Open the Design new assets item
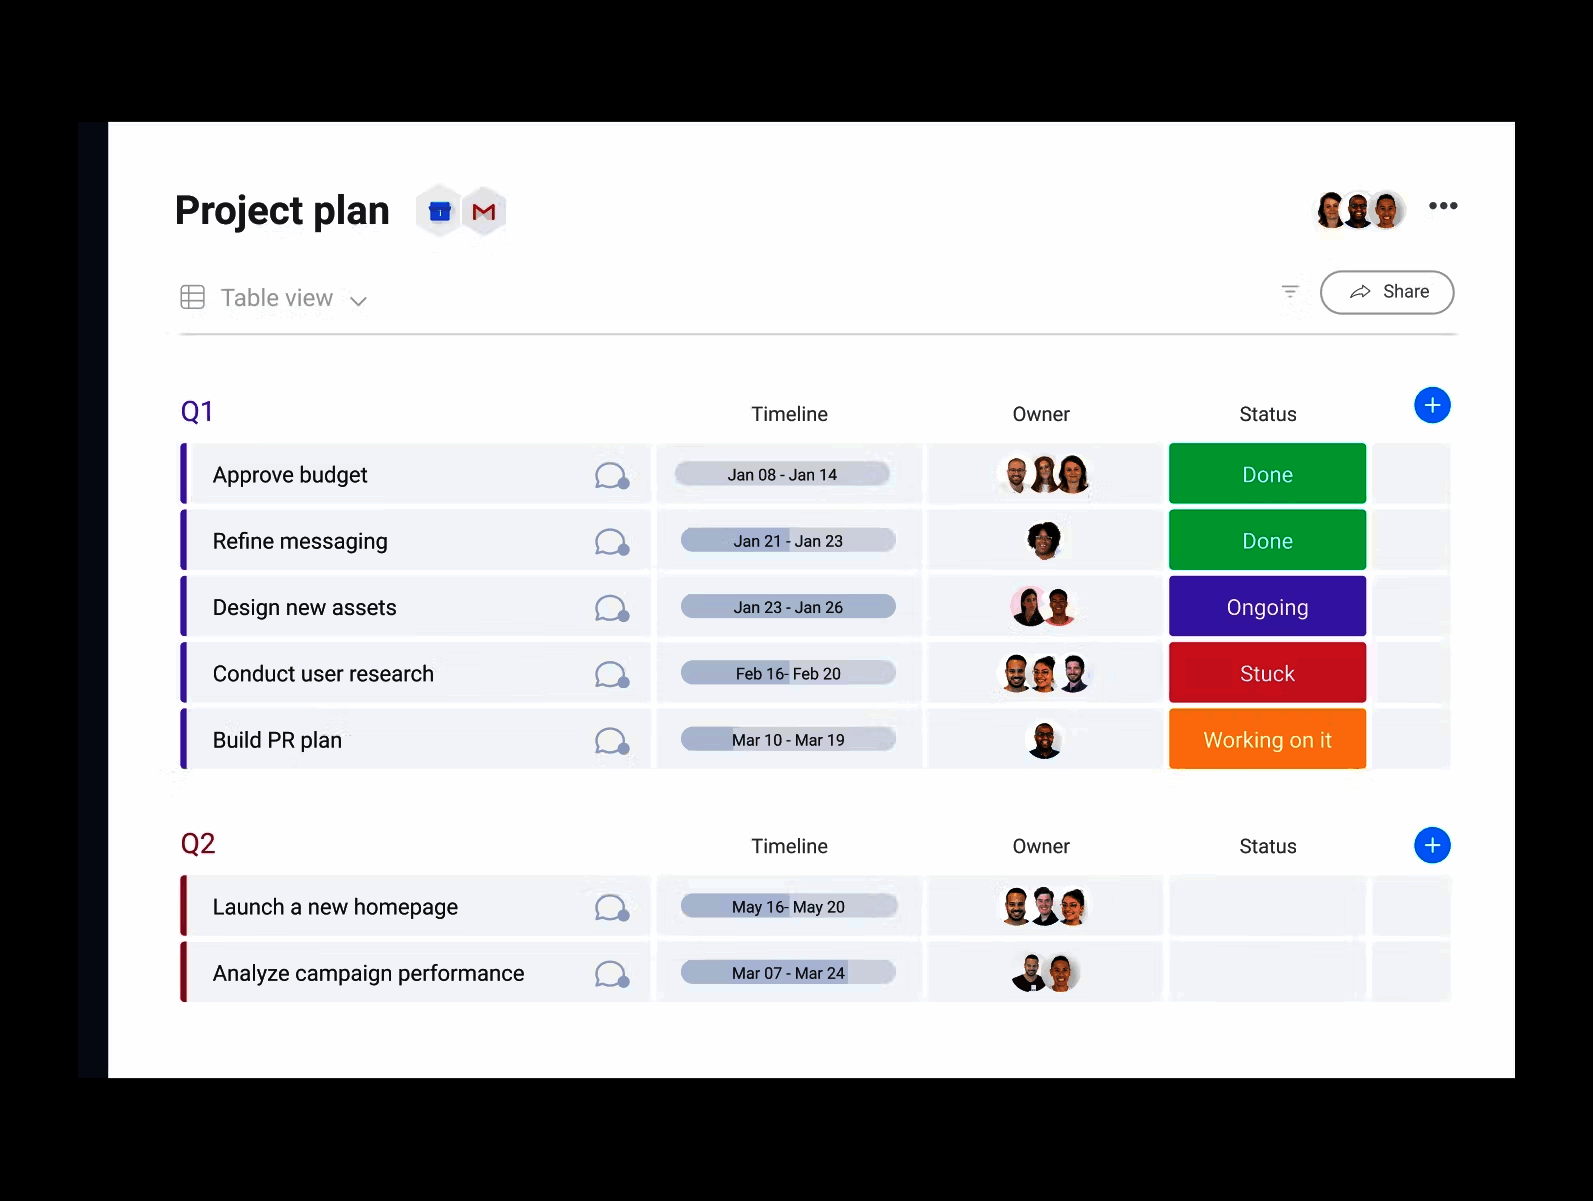This screenshot has height=1201, width=1593. pyautogui.click(x=305, y=608)
